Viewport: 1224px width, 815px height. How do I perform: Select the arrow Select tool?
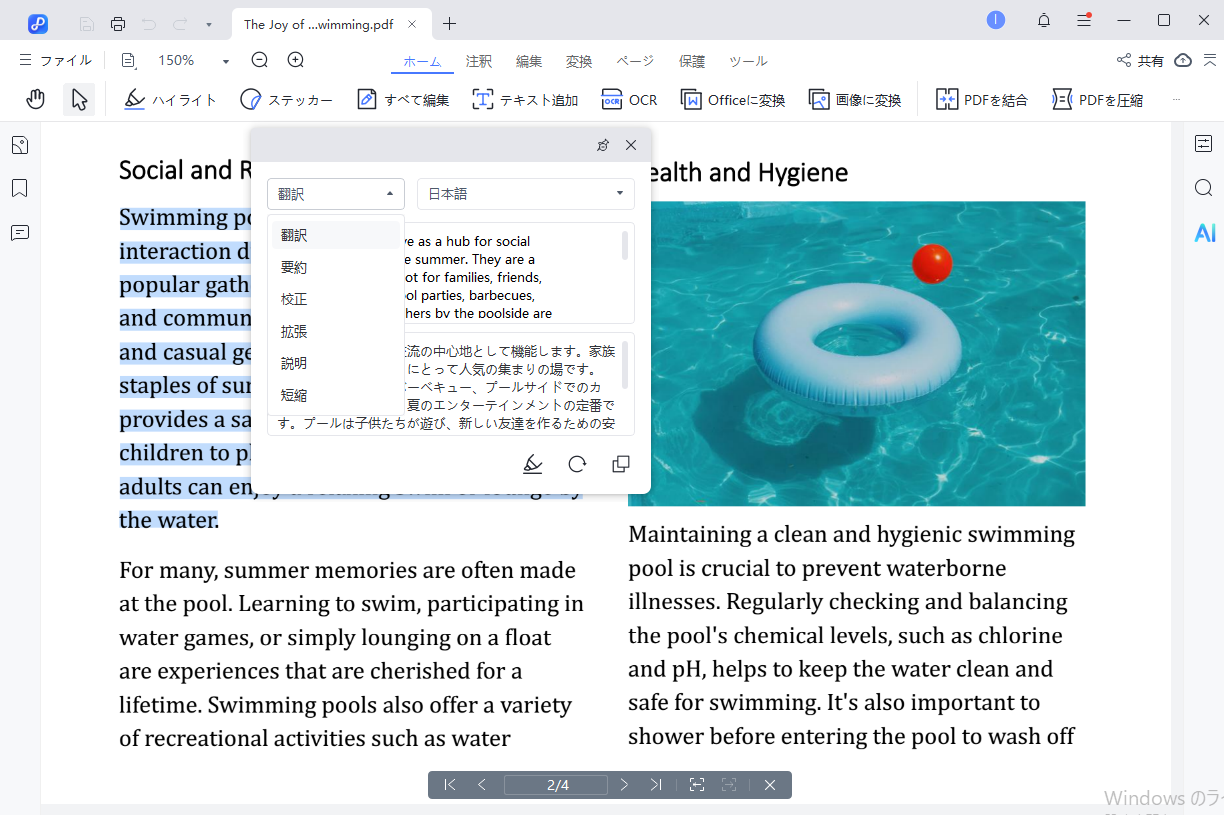coord(79,99)
